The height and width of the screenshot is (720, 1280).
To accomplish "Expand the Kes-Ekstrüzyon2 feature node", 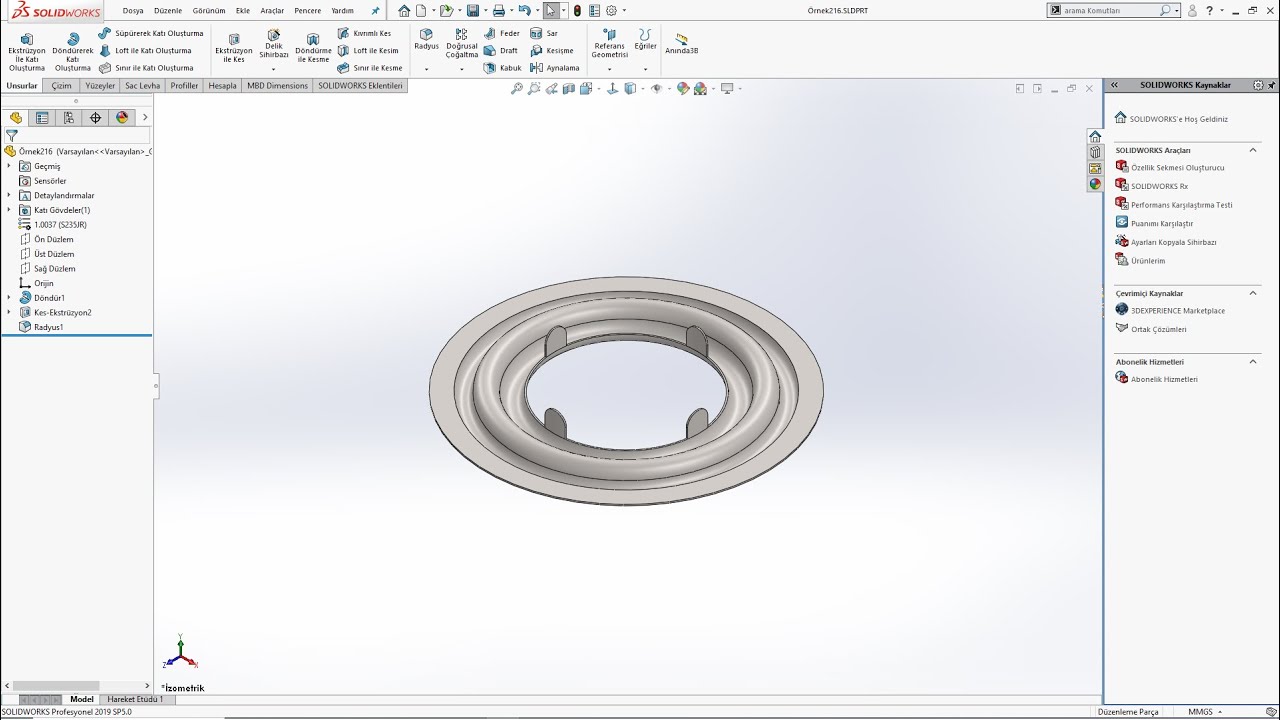I will click(9, 312).
